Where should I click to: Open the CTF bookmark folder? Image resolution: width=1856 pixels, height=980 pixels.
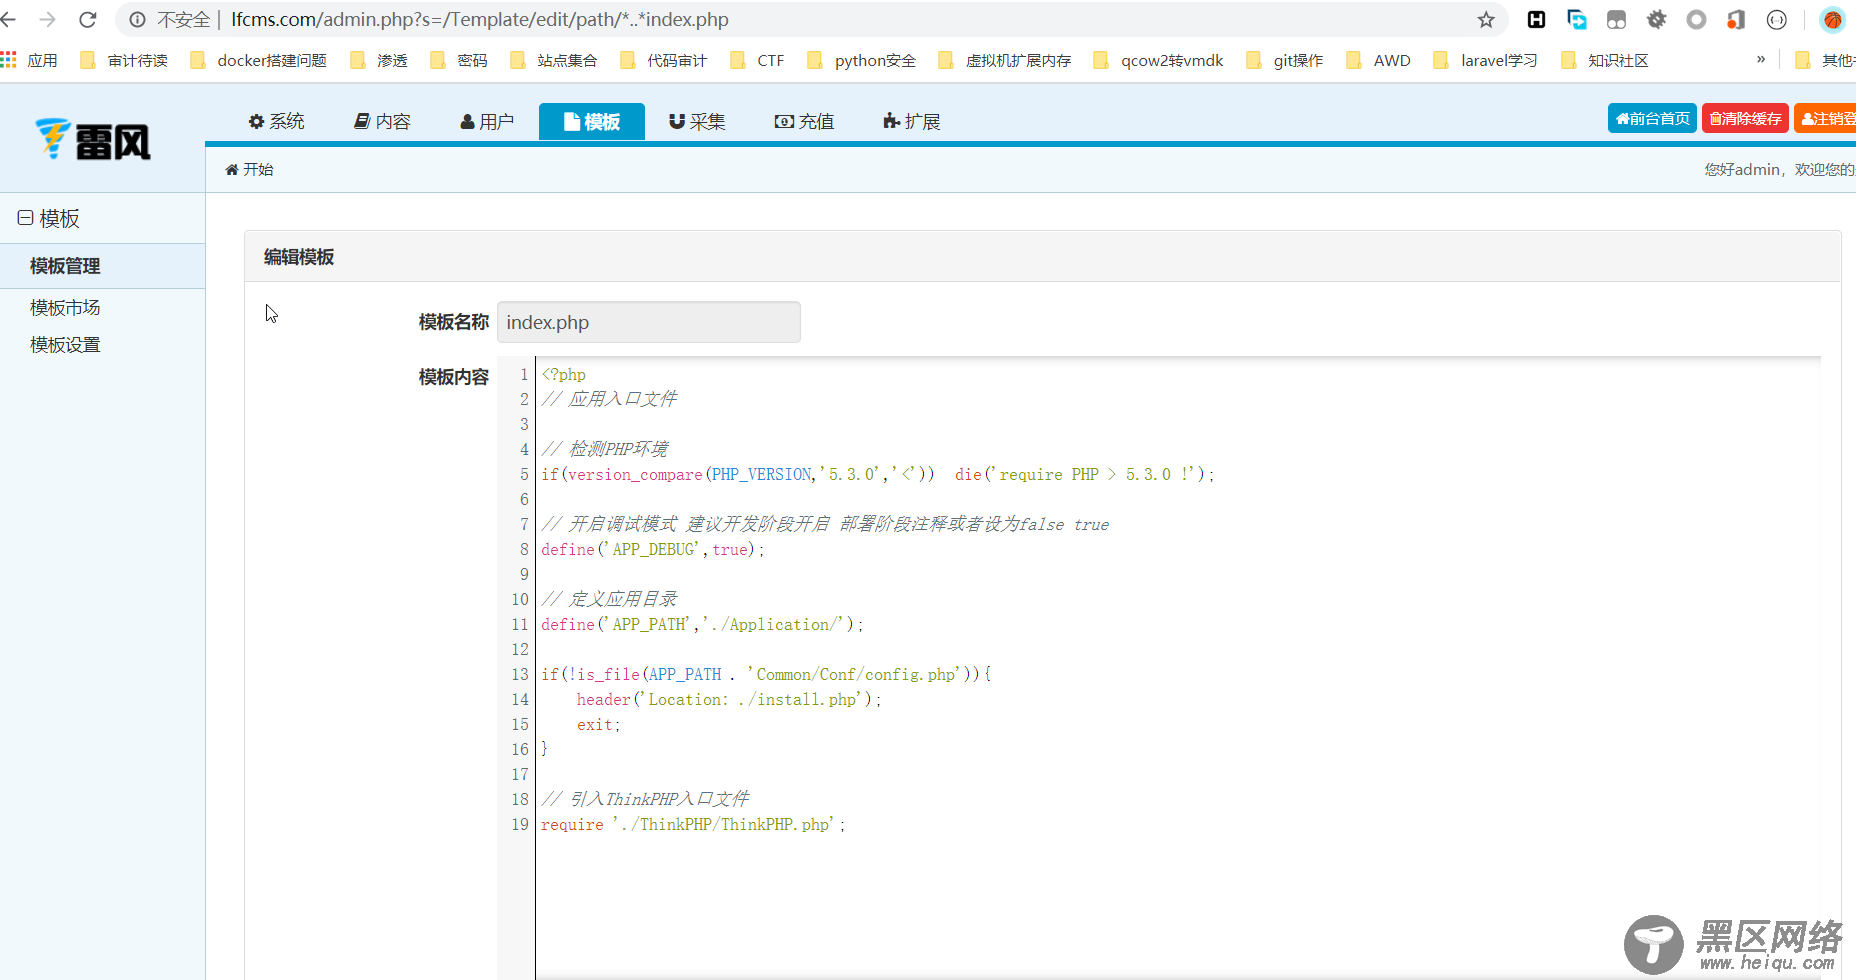pos(757,60)
